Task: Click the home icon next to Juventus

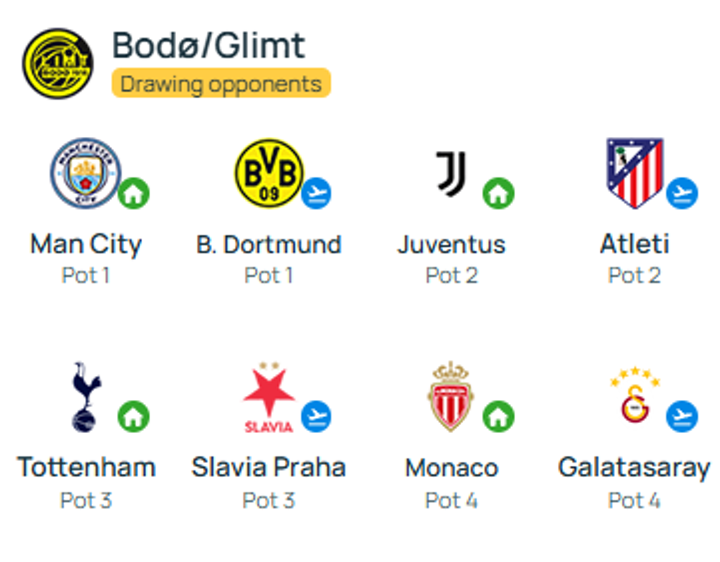Action: [498, 192]
